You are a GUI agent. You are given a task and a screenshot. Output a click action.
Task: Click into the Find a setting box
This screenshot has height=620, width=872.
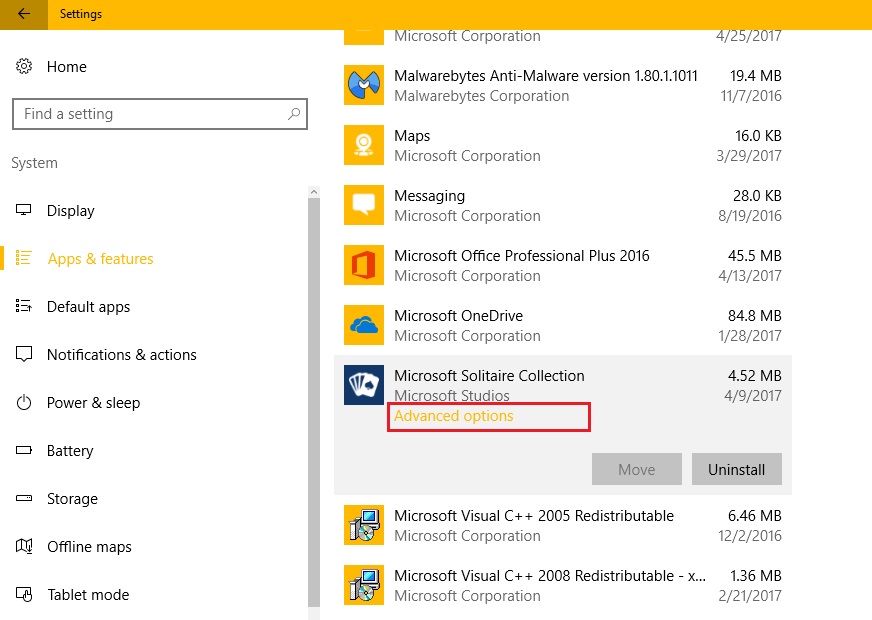(150, 114)
